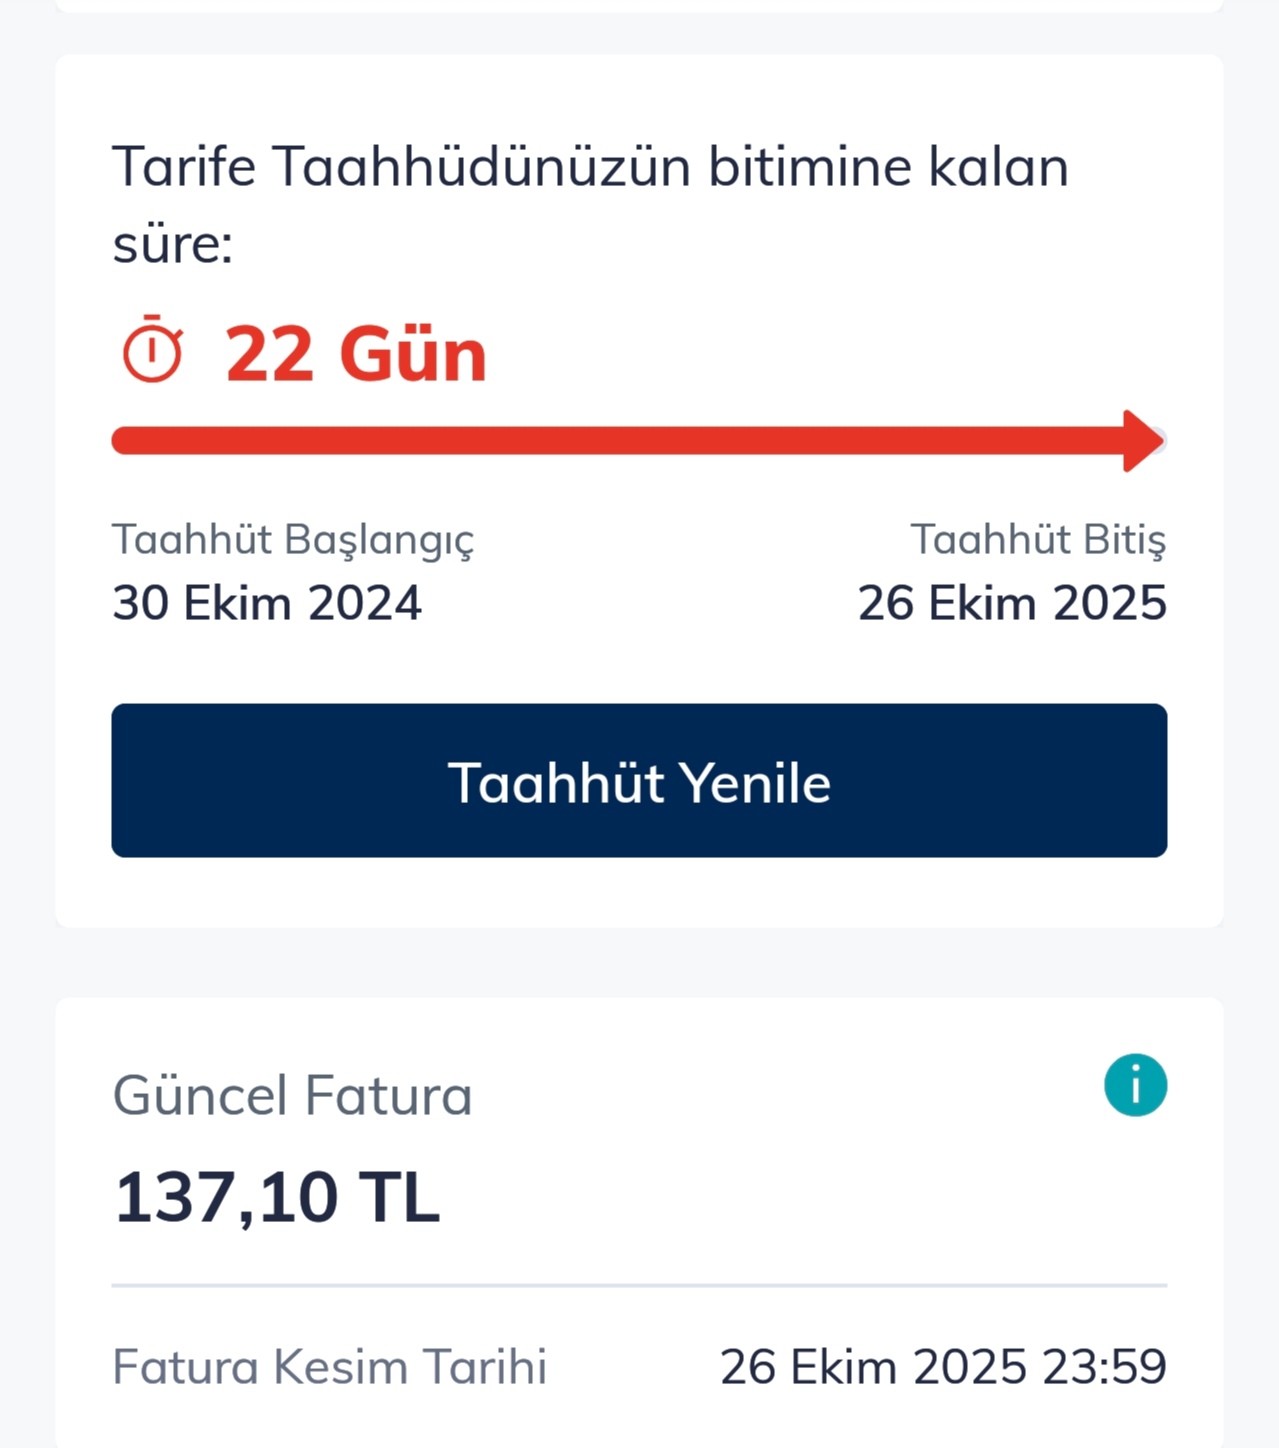Tap the "Tarife Taahhüdünüzün bitimine kalan" heading line

point(590,166)
